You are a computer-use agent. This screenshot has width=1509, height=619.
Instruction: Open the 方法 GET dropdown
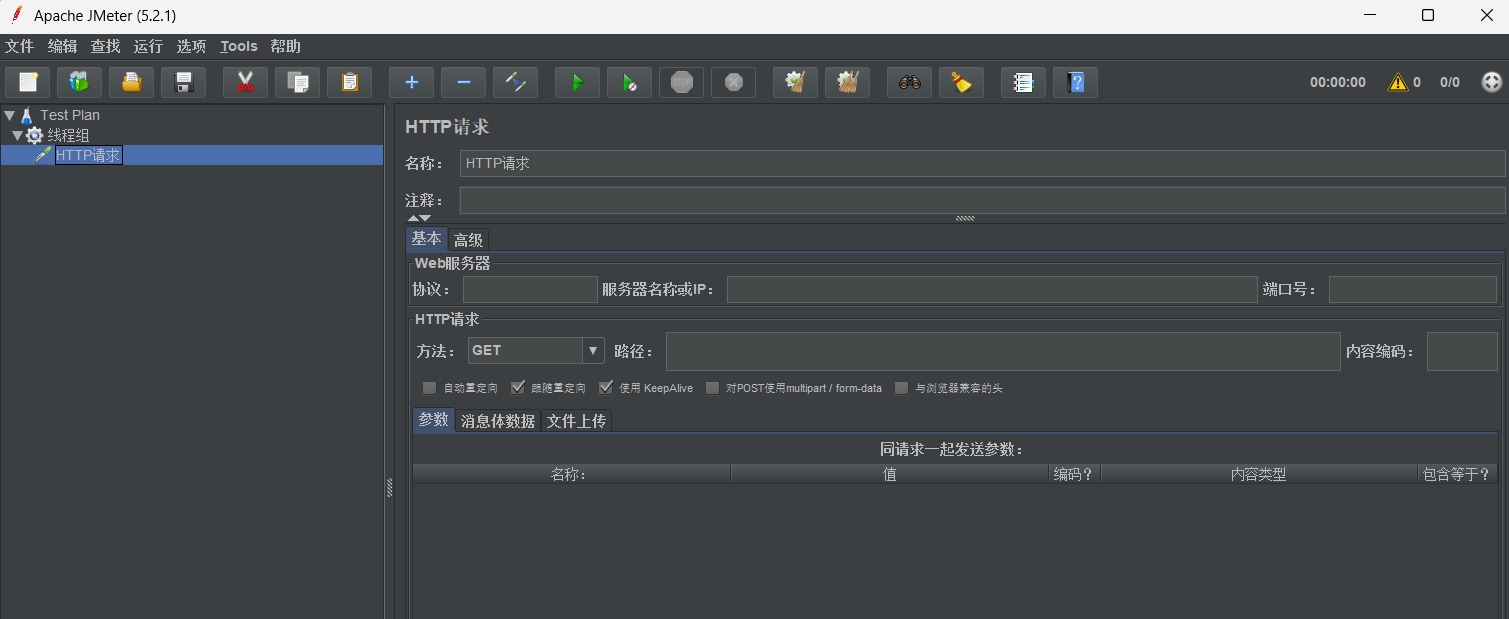(x=536, y=350)
